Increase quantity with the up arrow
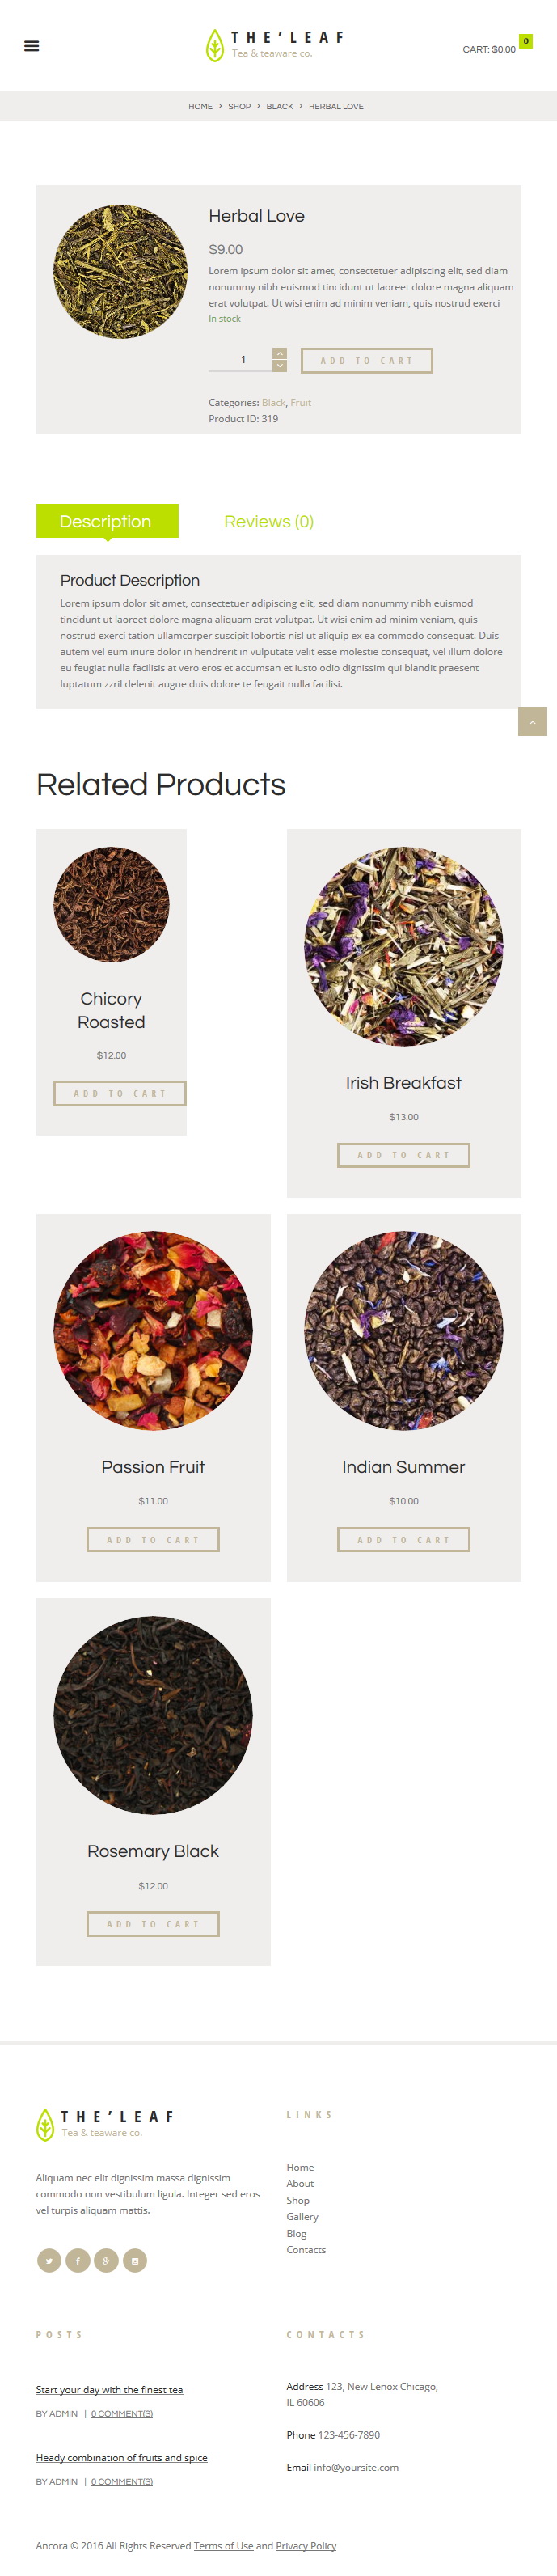Viewport: 557px width, 2576px height. pos(280,353)
